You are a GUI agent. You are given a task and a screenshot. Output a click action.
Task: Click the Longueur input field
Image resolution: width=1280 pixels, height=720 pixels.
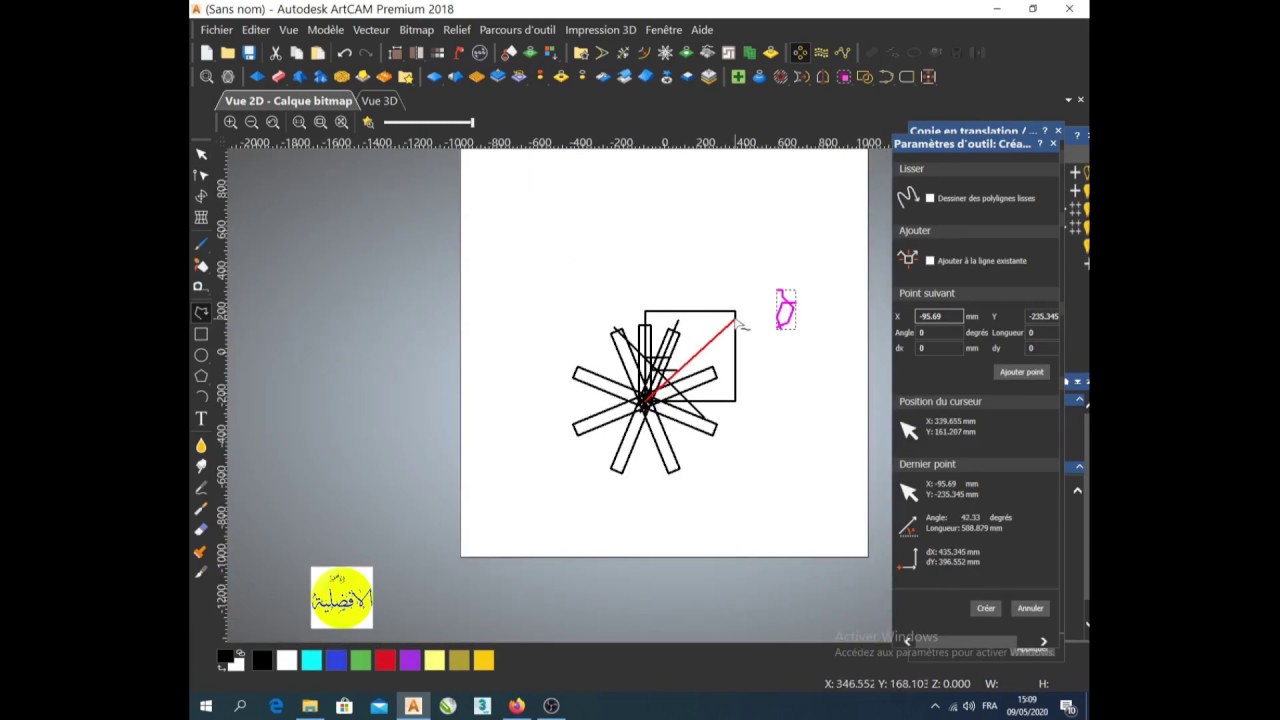(x=1043, y=332)
